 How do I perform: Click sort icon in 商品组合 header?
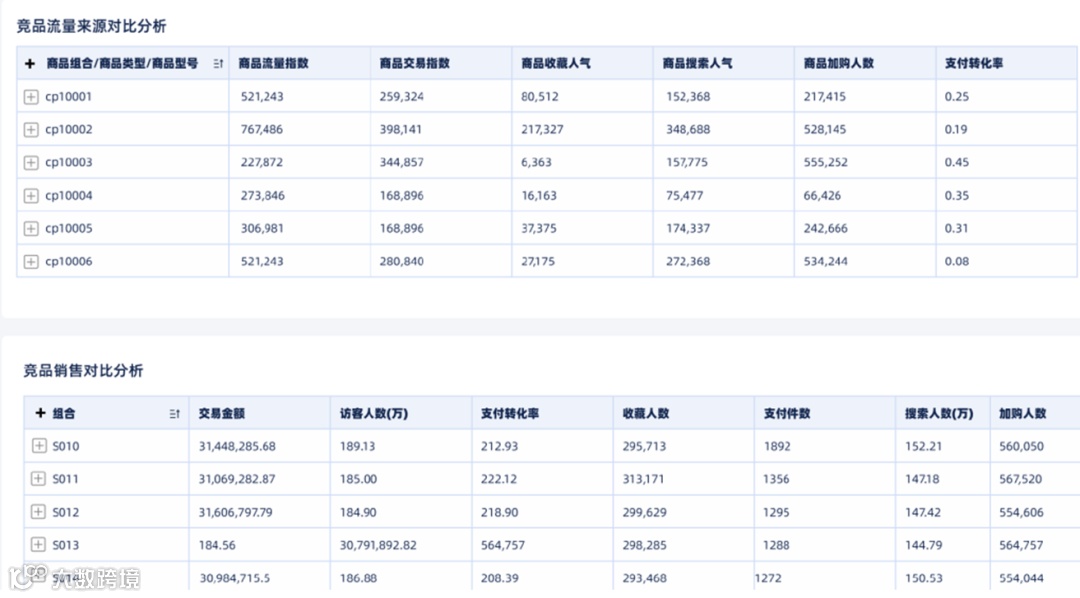[x=218, y=64]
